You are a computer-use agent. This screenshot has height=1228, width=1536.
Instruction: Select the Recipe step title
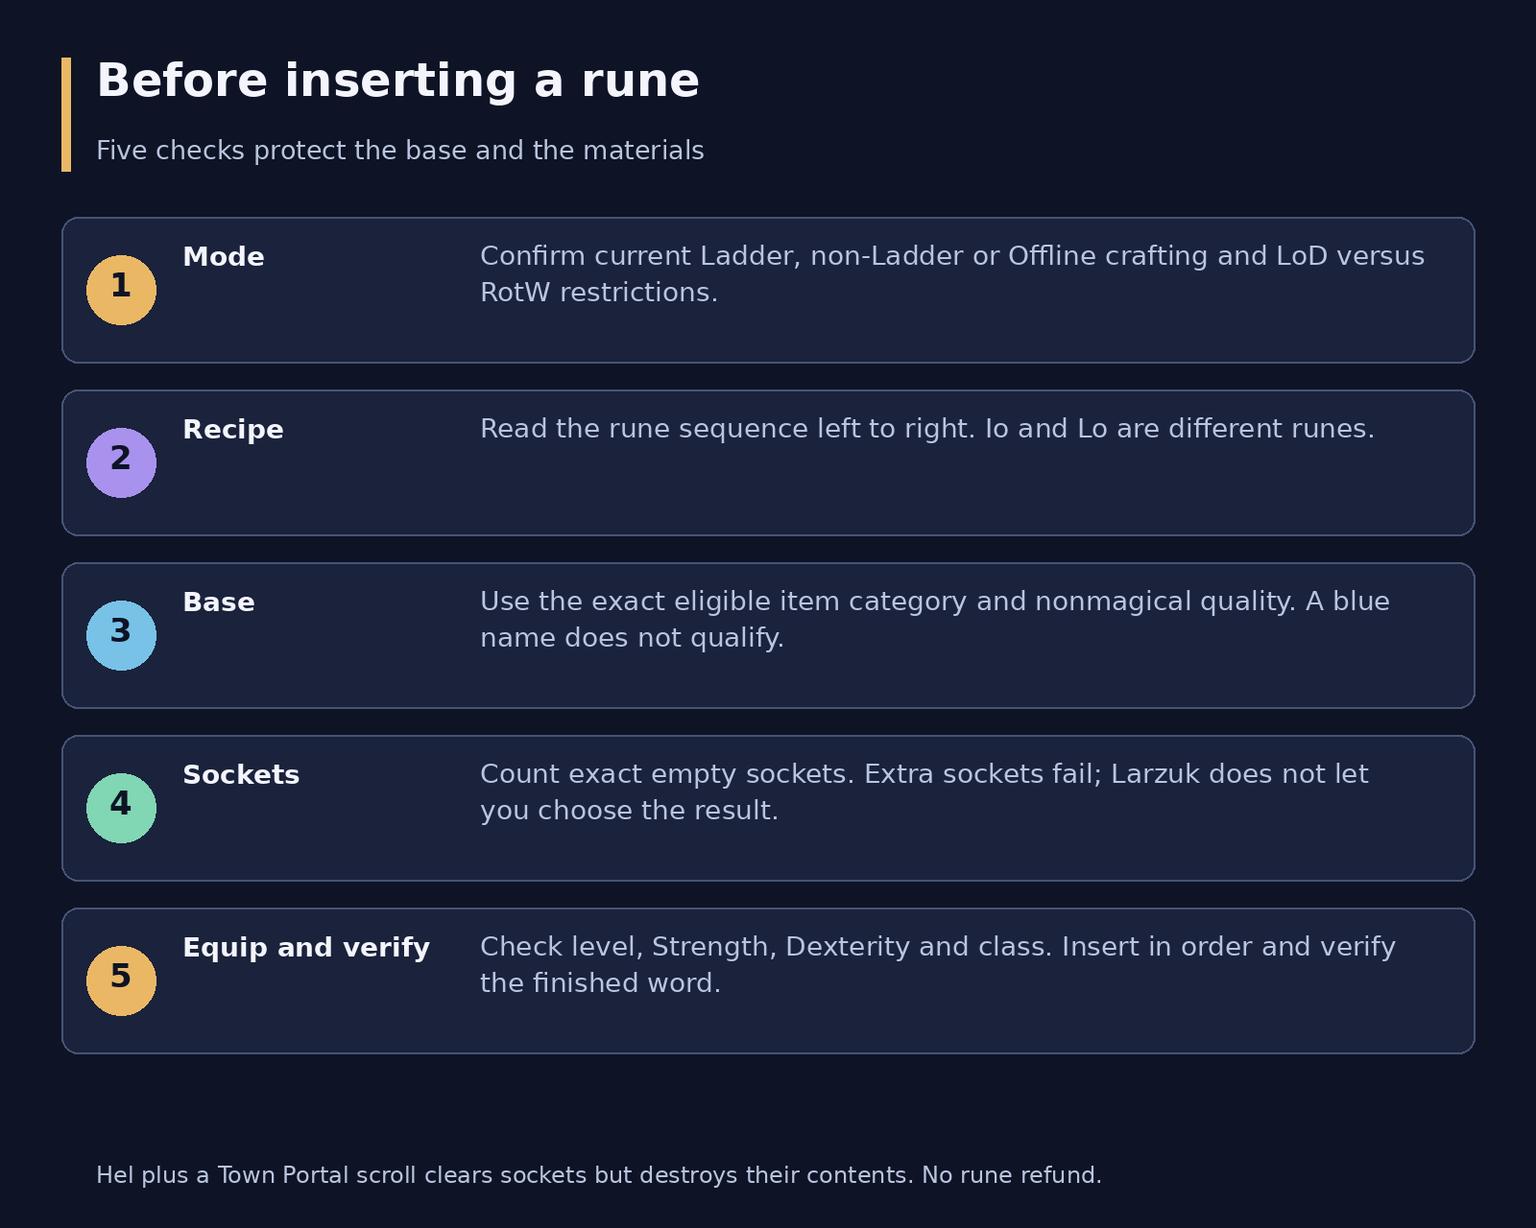[x=233, y=430]
